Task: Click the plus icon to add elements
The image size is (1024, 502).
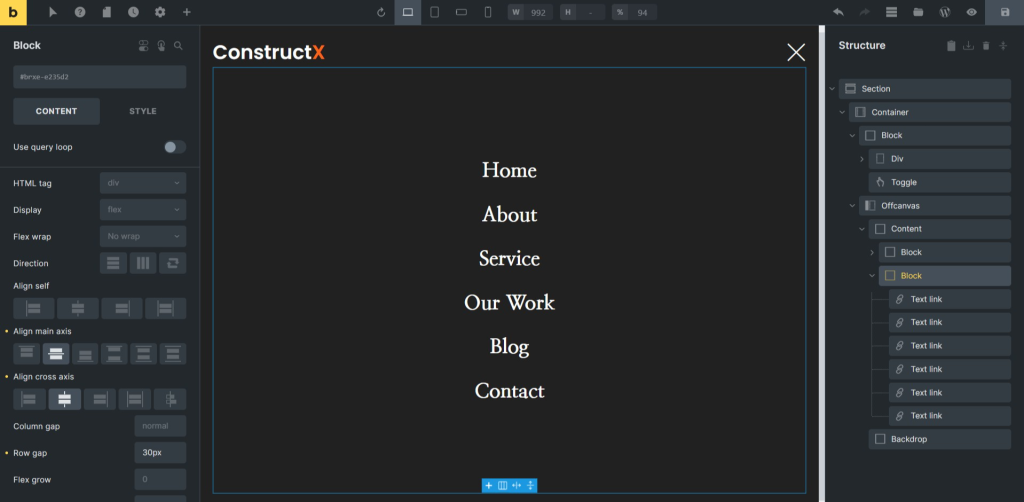Action: tap(187, 12)
